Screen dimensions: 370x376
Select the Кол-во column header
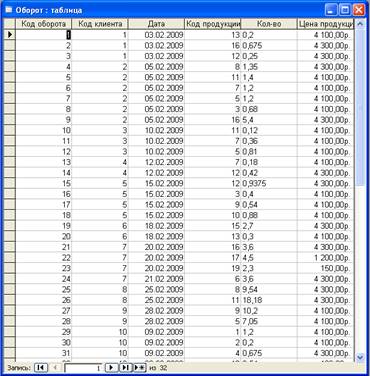pos(269,24)
